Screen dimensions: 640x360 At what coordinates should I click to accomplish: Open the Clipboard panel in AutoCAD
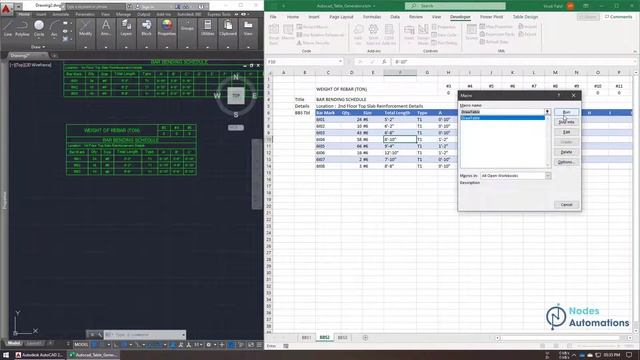pos(228,29)
